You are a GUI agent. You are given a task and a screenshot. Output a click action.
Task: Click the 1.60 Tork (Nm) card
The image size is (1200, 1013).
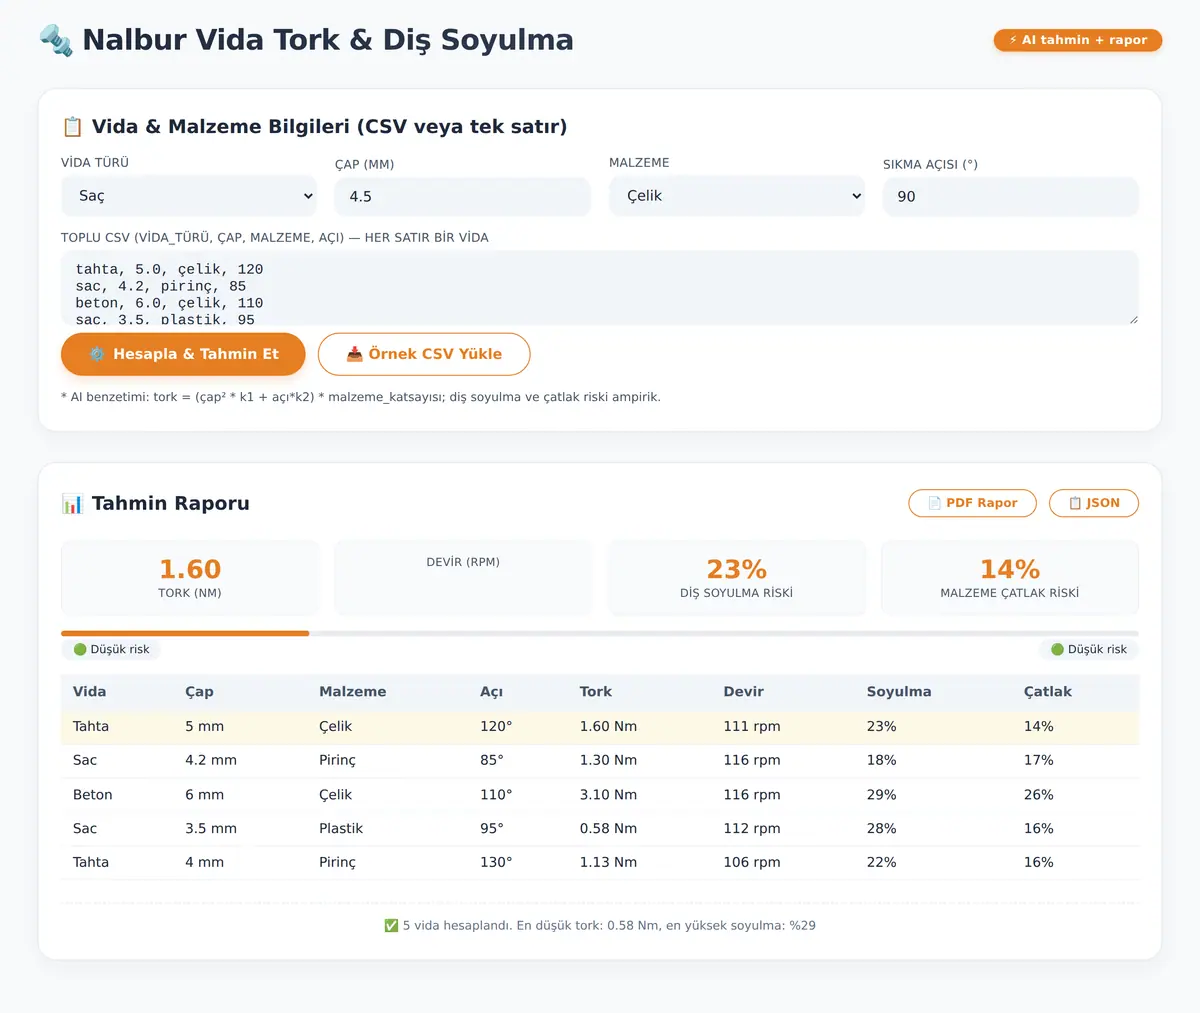click(x=190, y=578)
